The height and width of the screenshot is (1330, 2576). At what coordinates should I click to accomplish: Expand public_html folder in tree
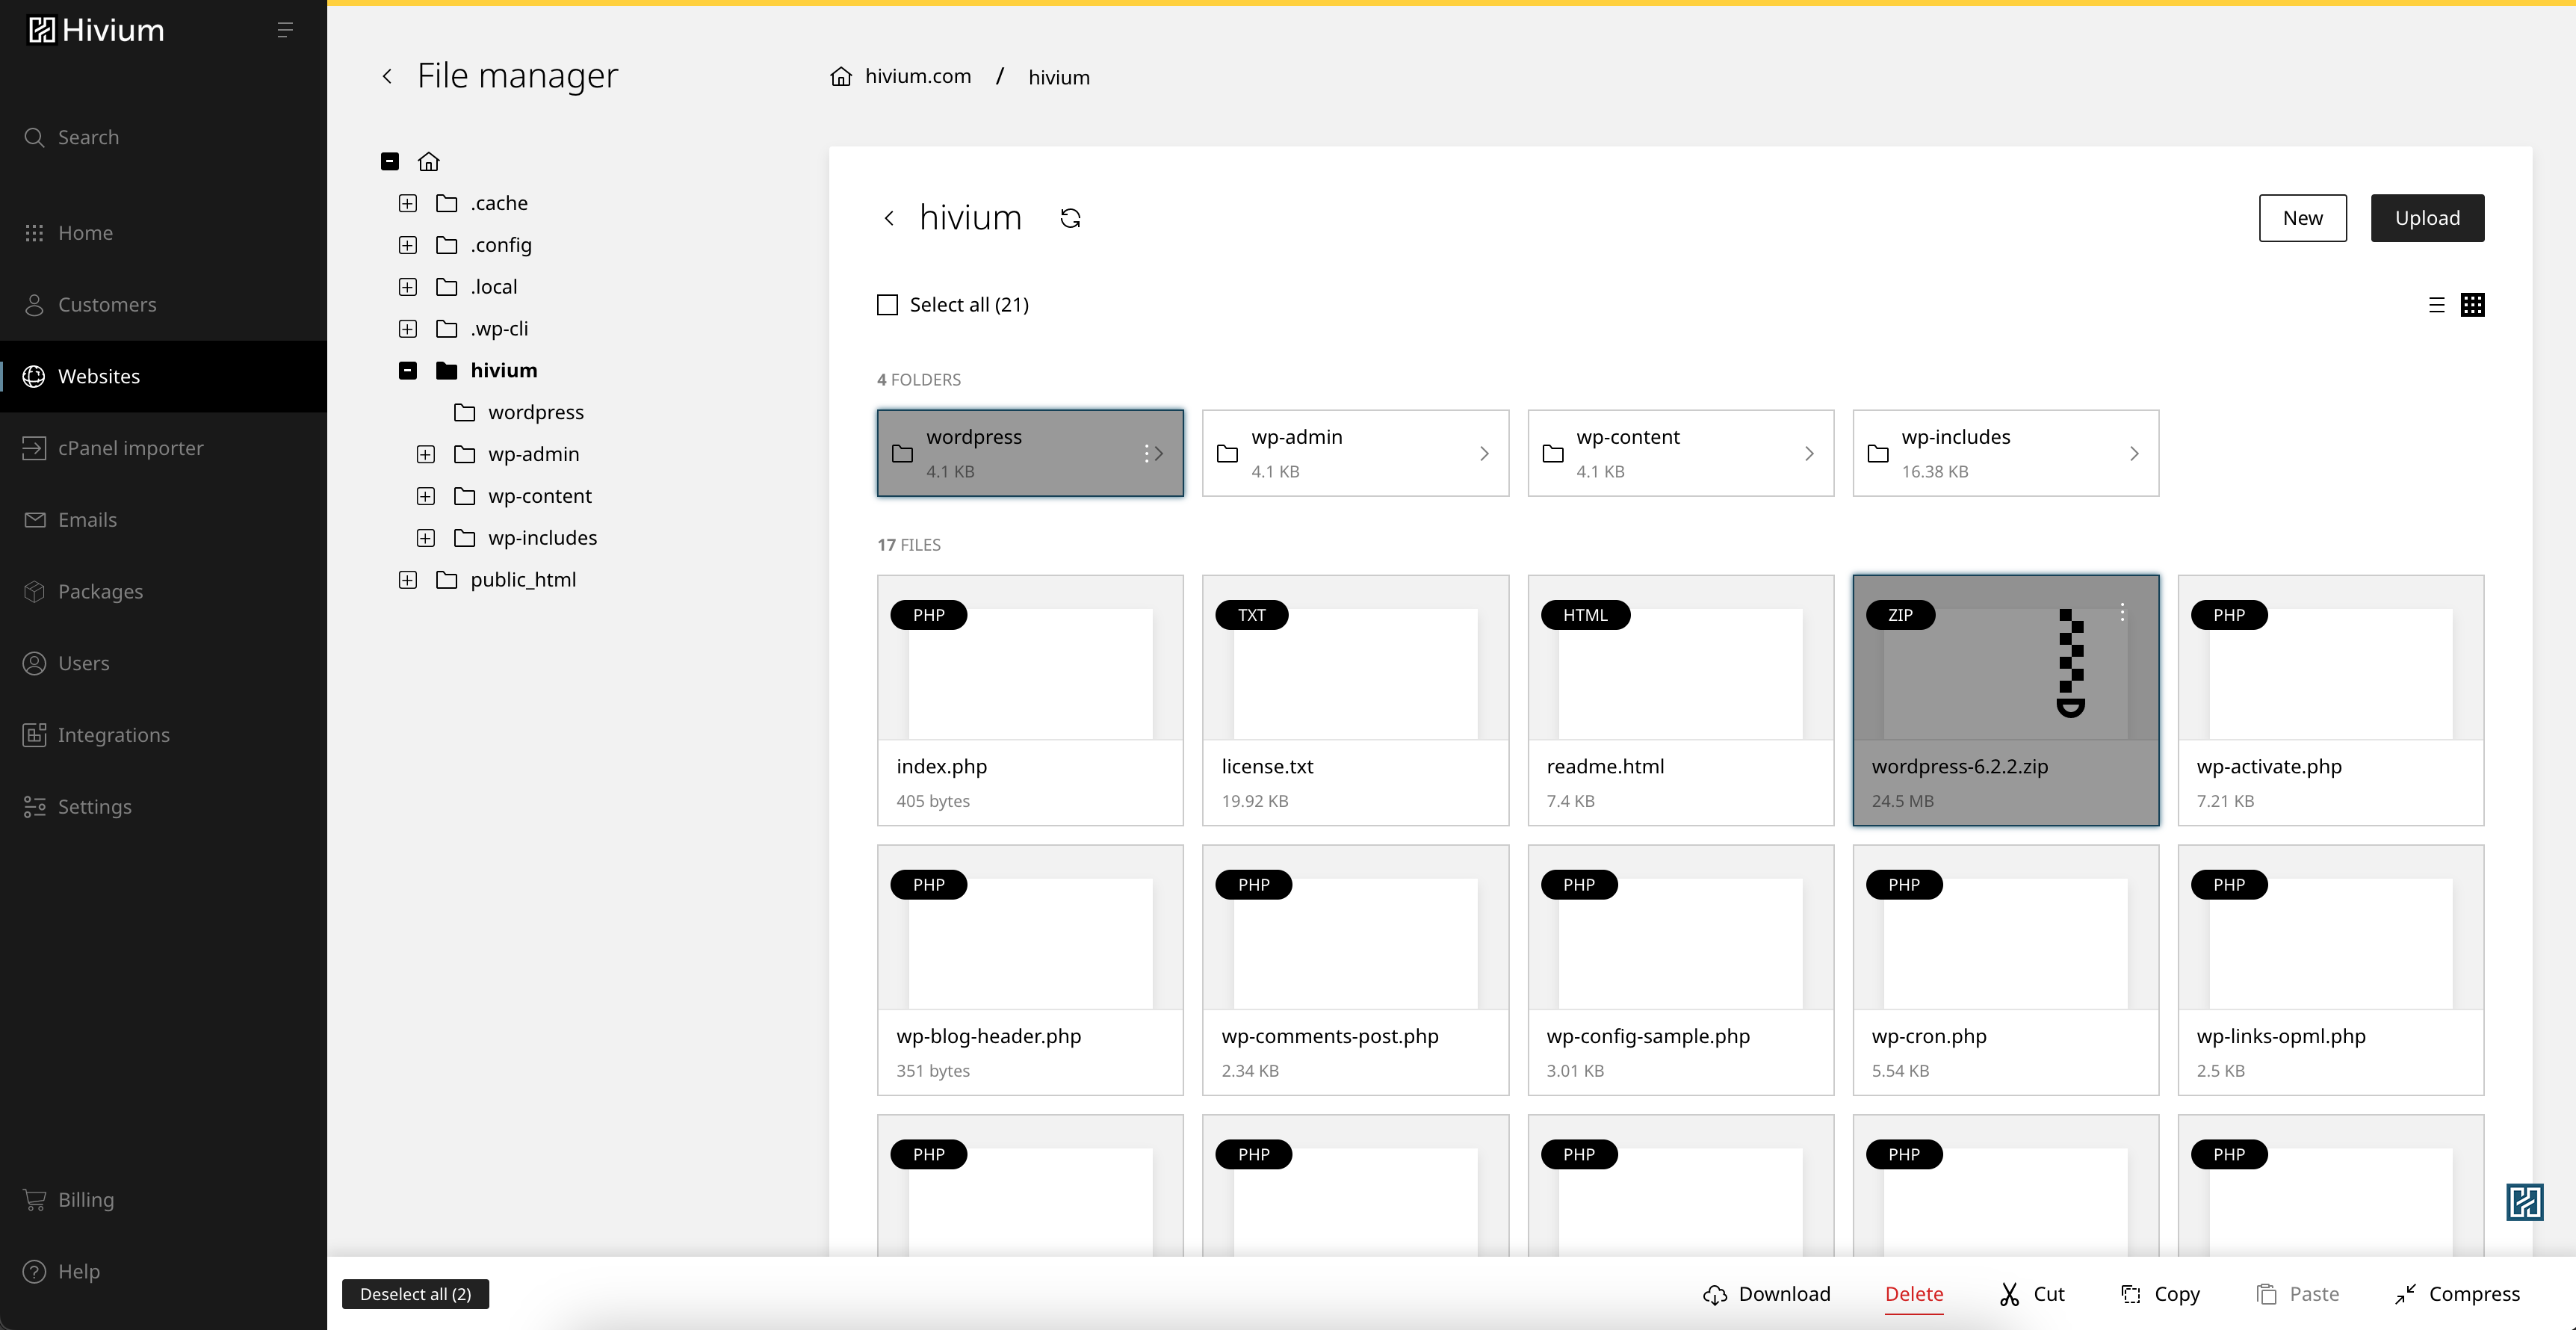point(407,580)
